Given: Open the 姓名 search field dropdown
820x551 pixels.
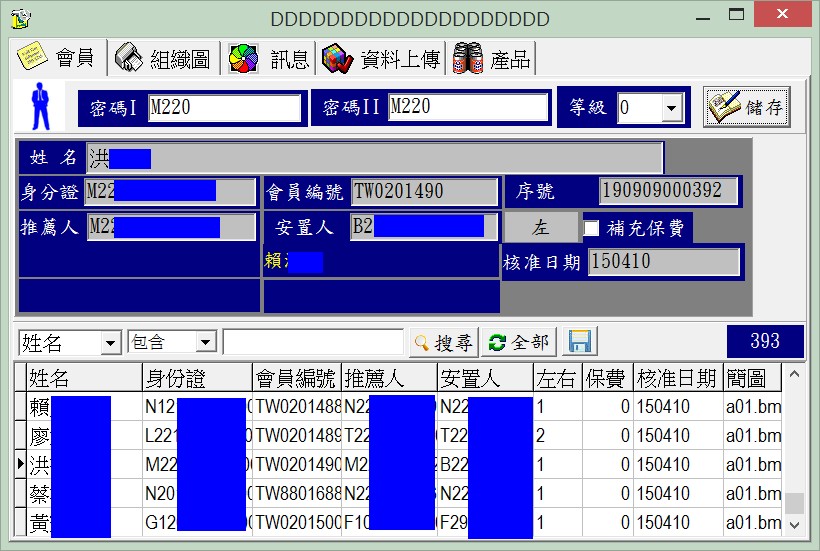Looking at the screenshot, I should [110, 343].
